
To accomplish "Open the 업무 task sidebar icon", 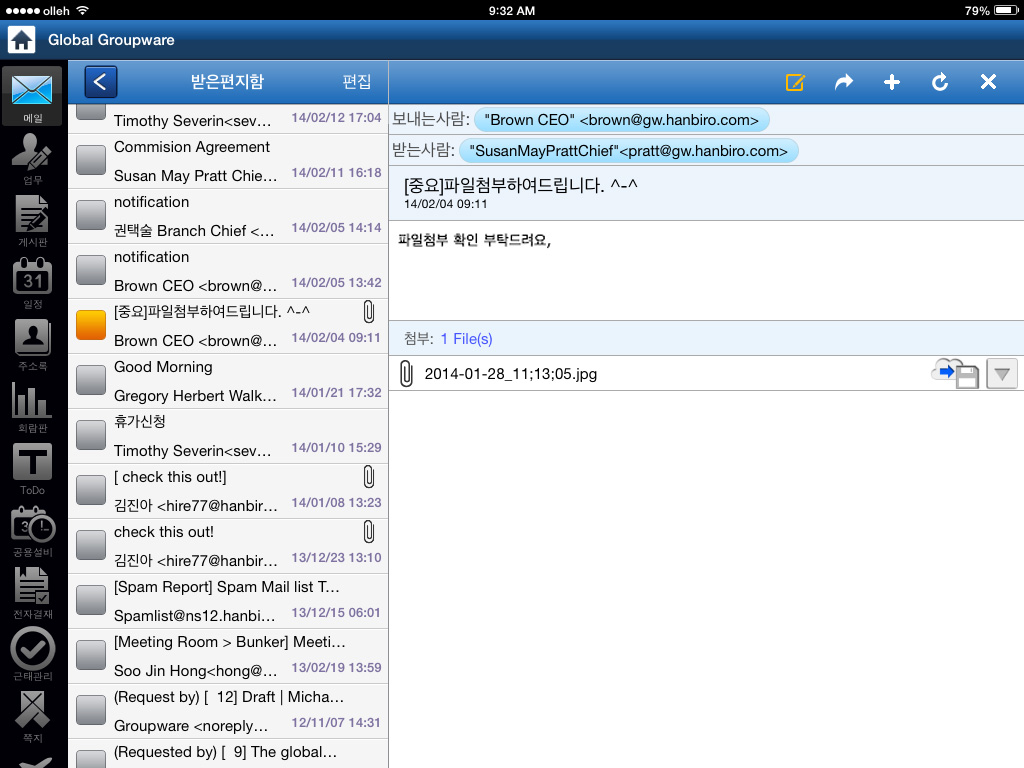I will pyautogui.click(x=32, y=159).
